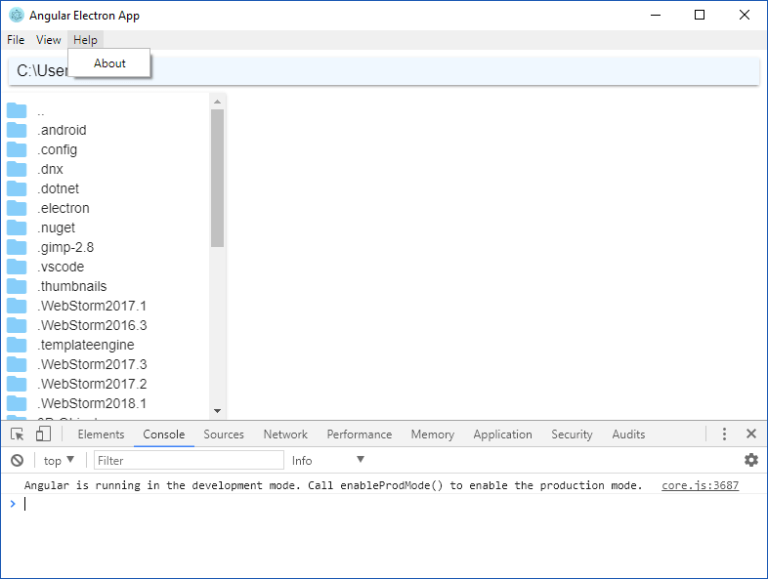Screen dimensions: 768x579
Task: Toggle the device toolbar icon
Action: (x=43, y=434)
